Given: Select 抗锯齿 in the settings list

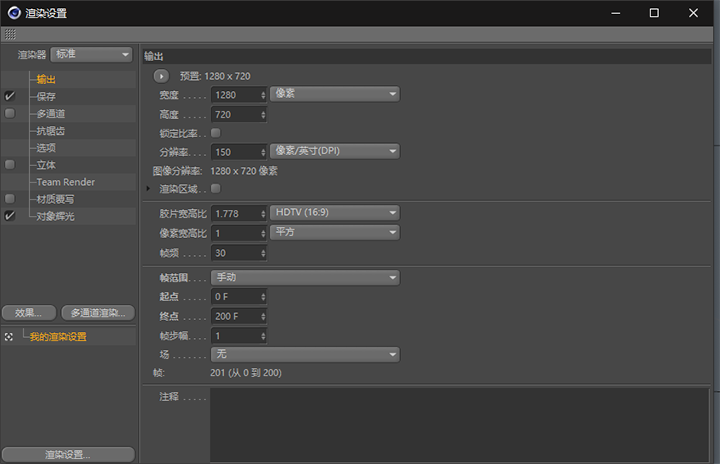Looking at the screenshot, I should [x=51, y=131].
